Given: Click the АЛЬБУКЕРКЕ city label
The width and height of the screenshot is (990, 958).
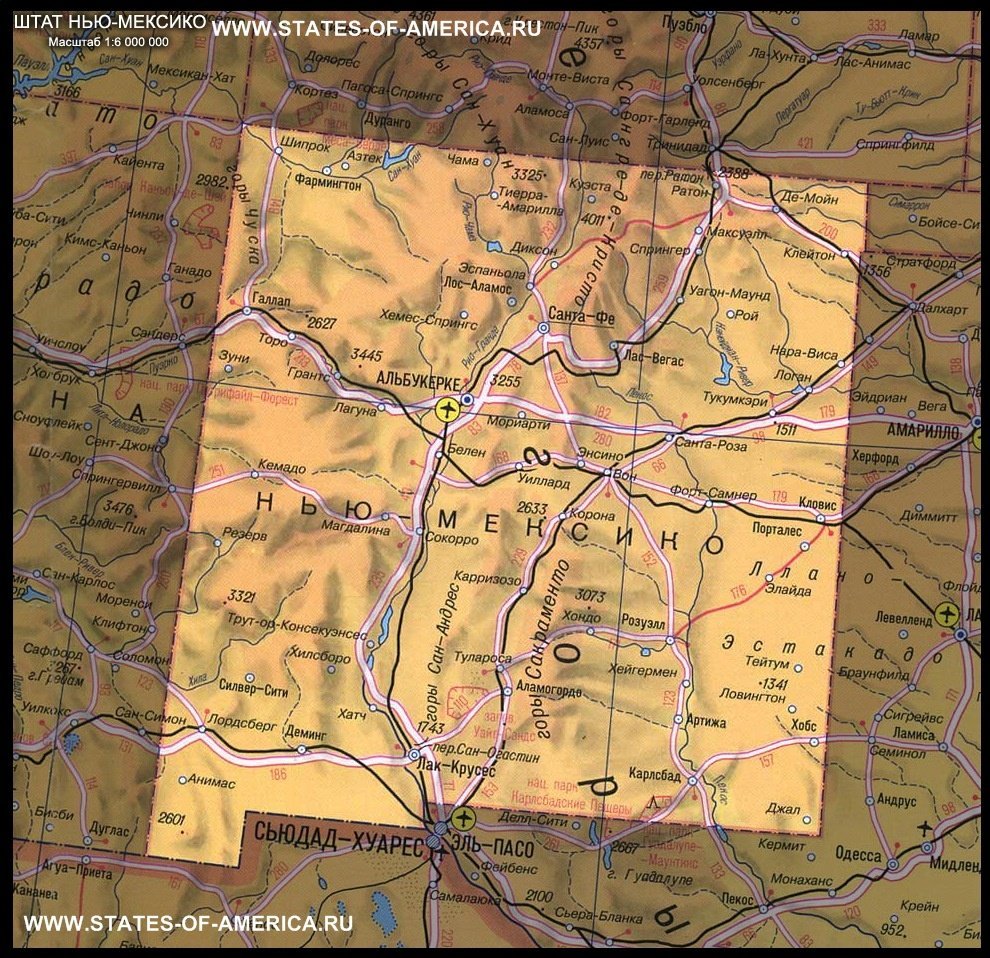Looking at the screenshot, I should (417, 383).
